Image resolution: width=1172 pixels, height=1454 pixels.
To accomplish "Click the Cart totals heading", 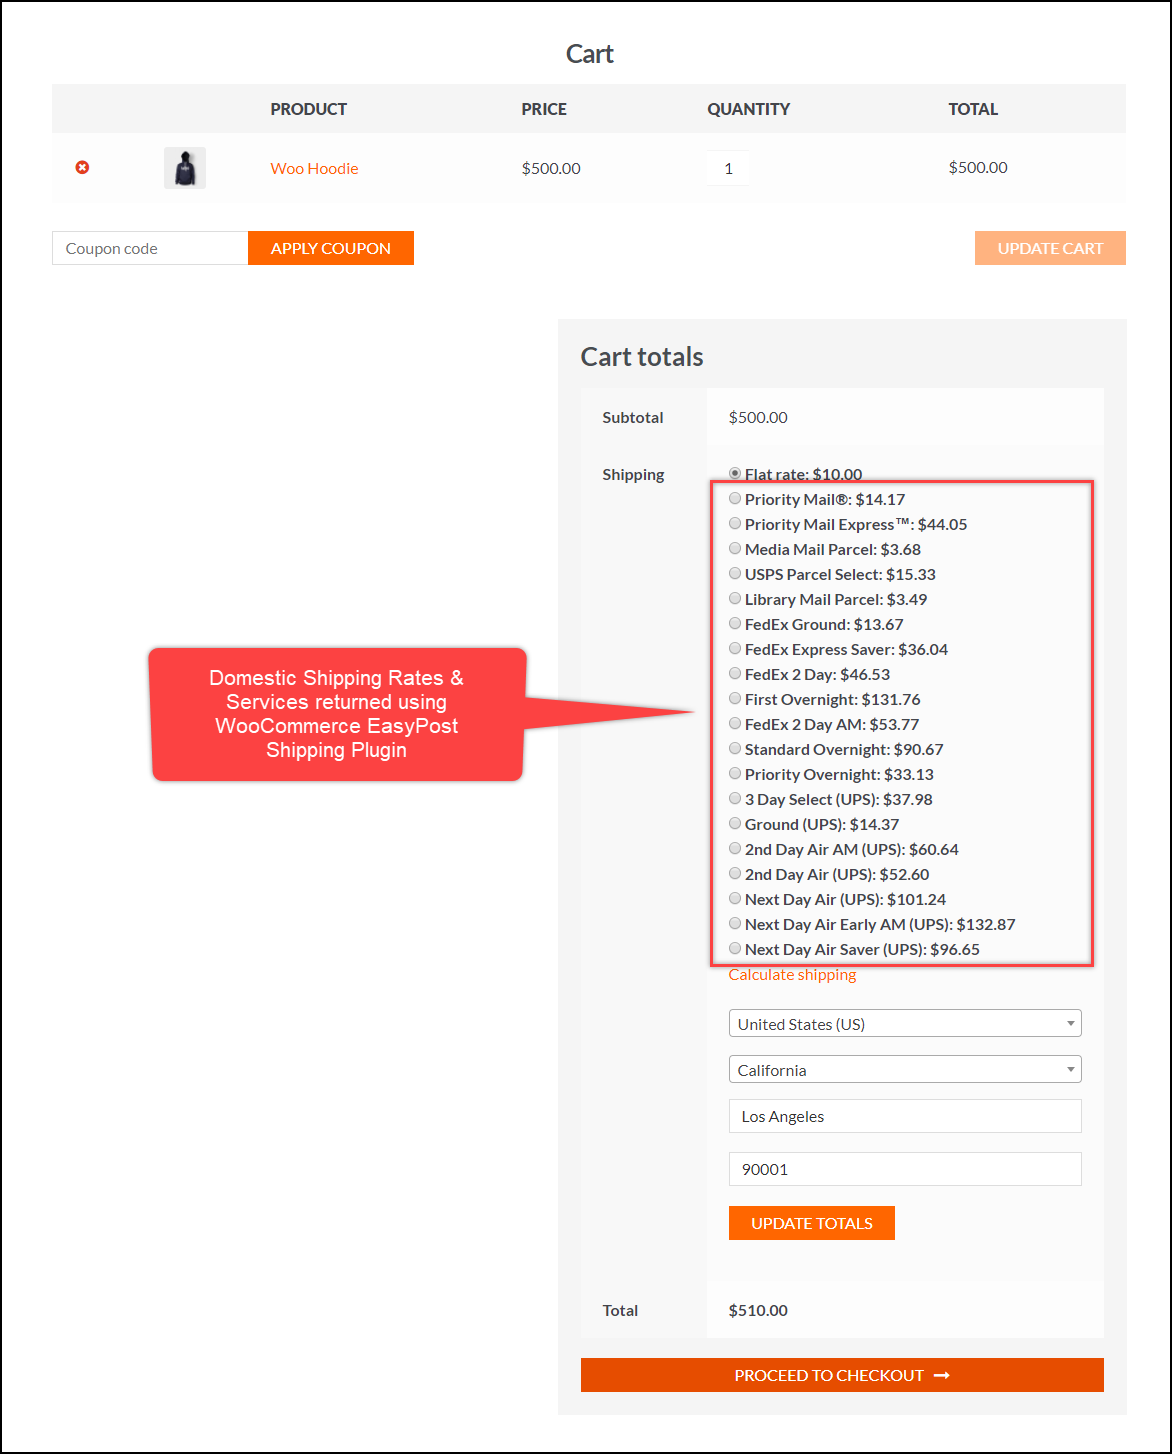I will click(642, 357).
